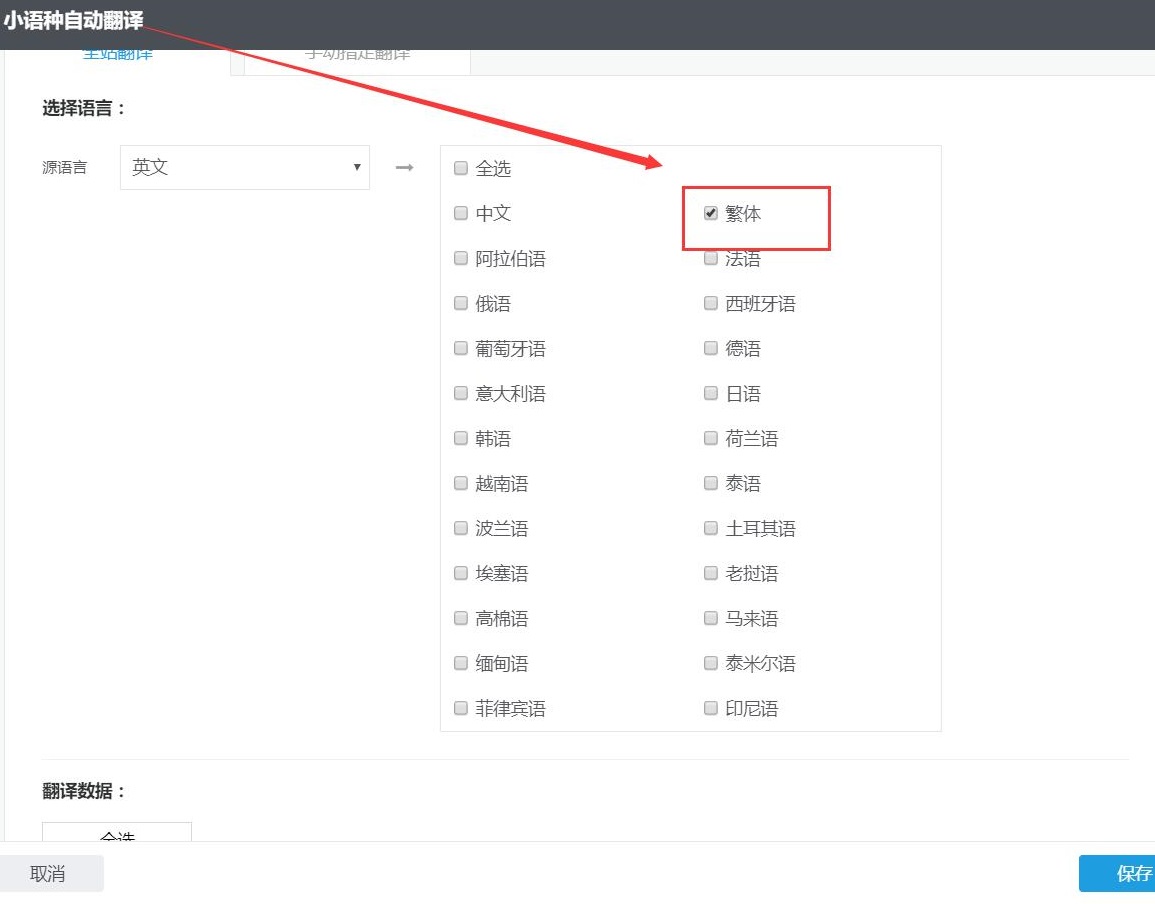Check the 越南语 checkbox
1155x904 pixels.
(460, 483)
